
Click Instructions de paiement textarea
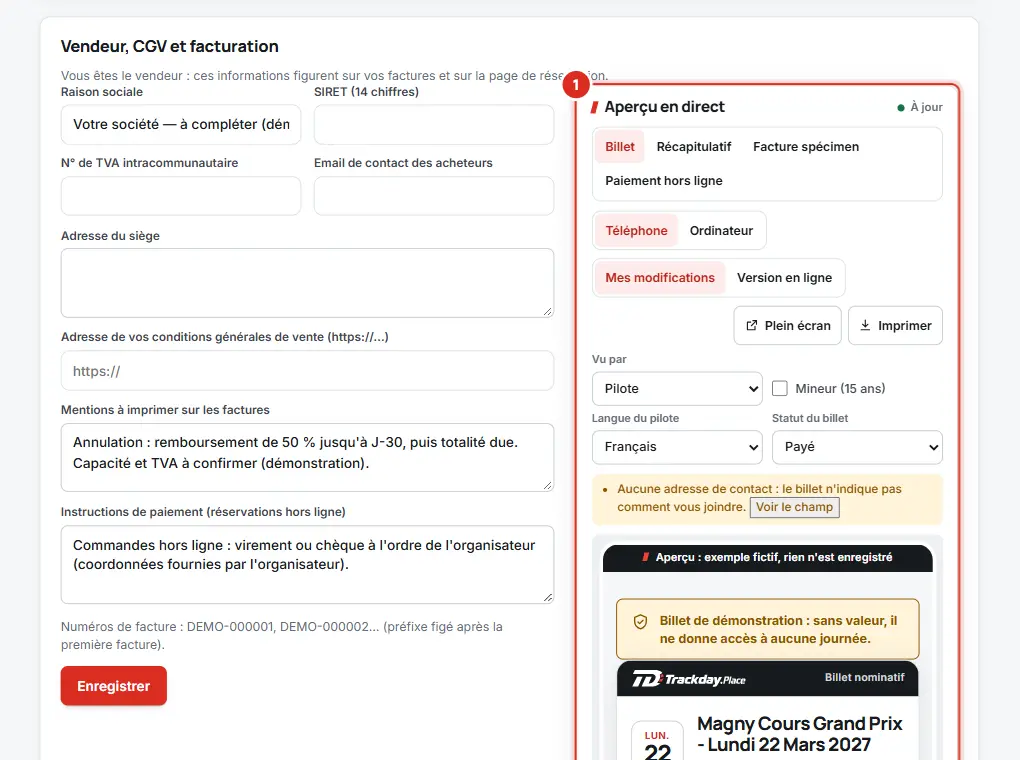[307, 565]
